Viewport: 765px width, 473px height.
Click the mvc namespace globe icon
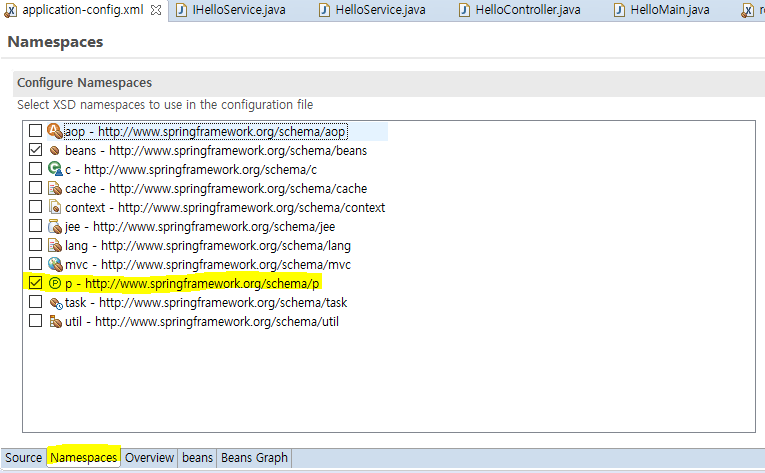55,265
